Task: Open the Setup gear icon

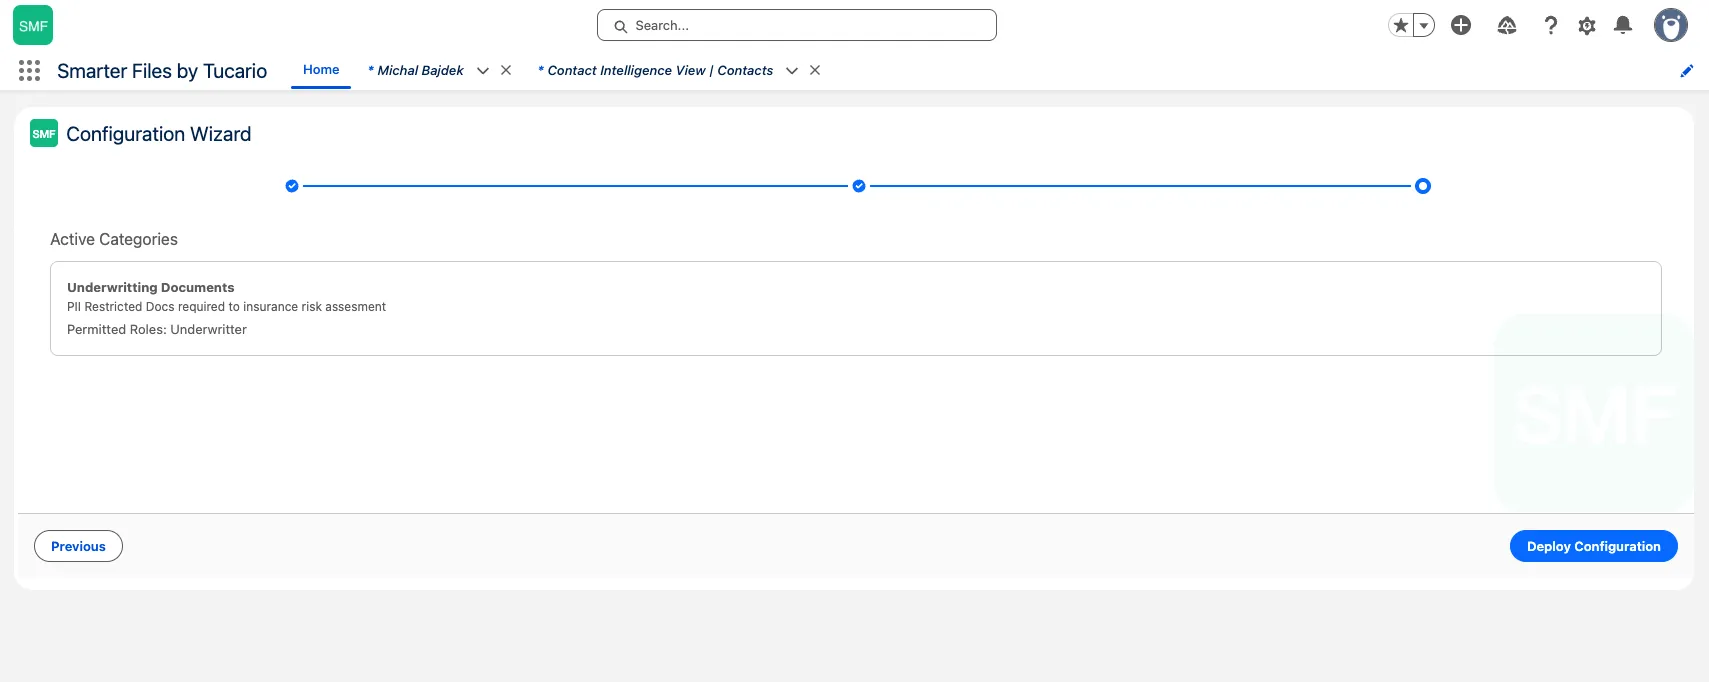Action: (1587, 26)
